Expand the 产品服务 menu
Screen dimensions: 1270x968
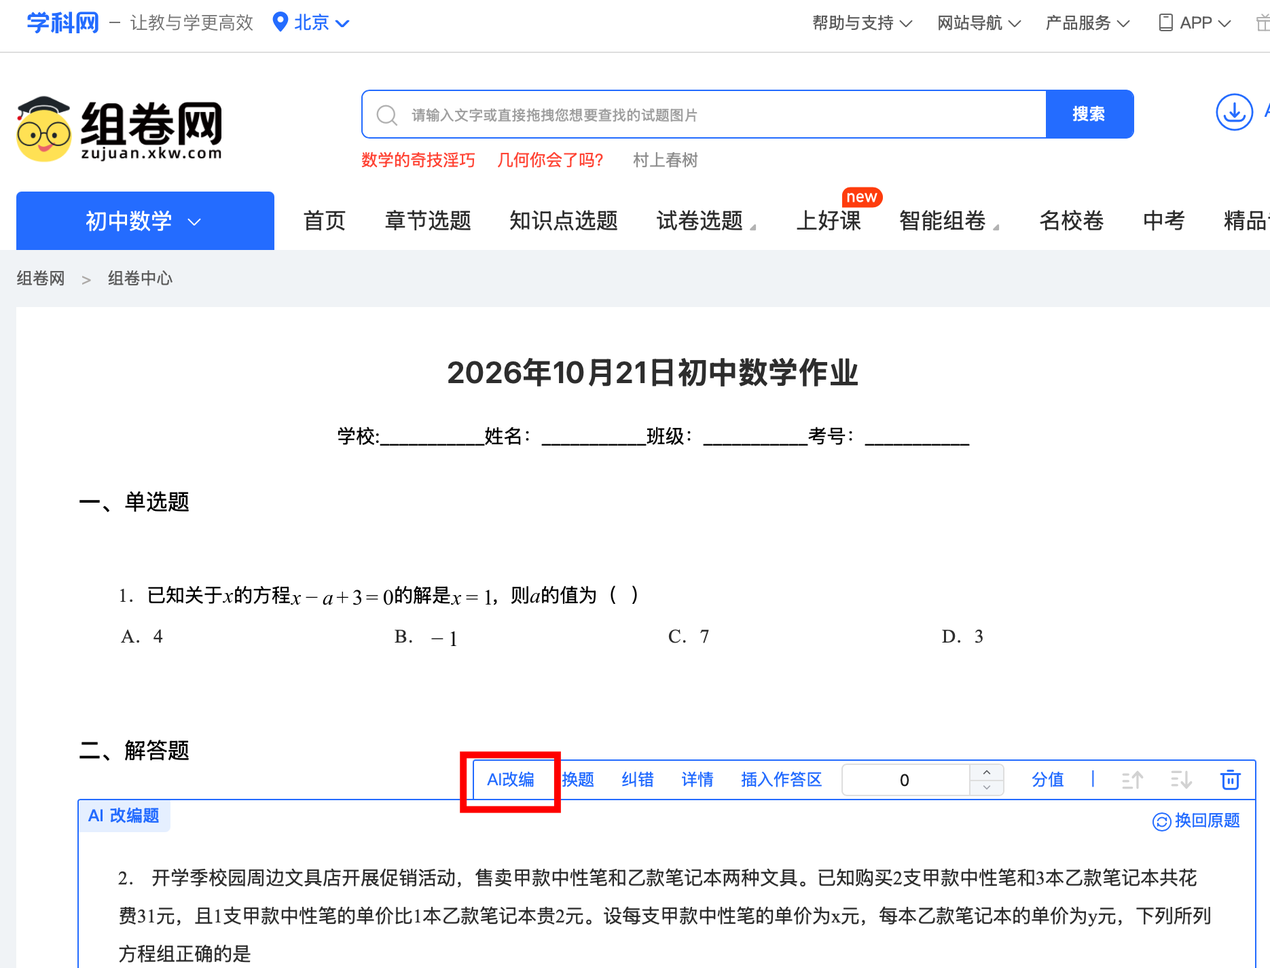[x=1087, y=22]
